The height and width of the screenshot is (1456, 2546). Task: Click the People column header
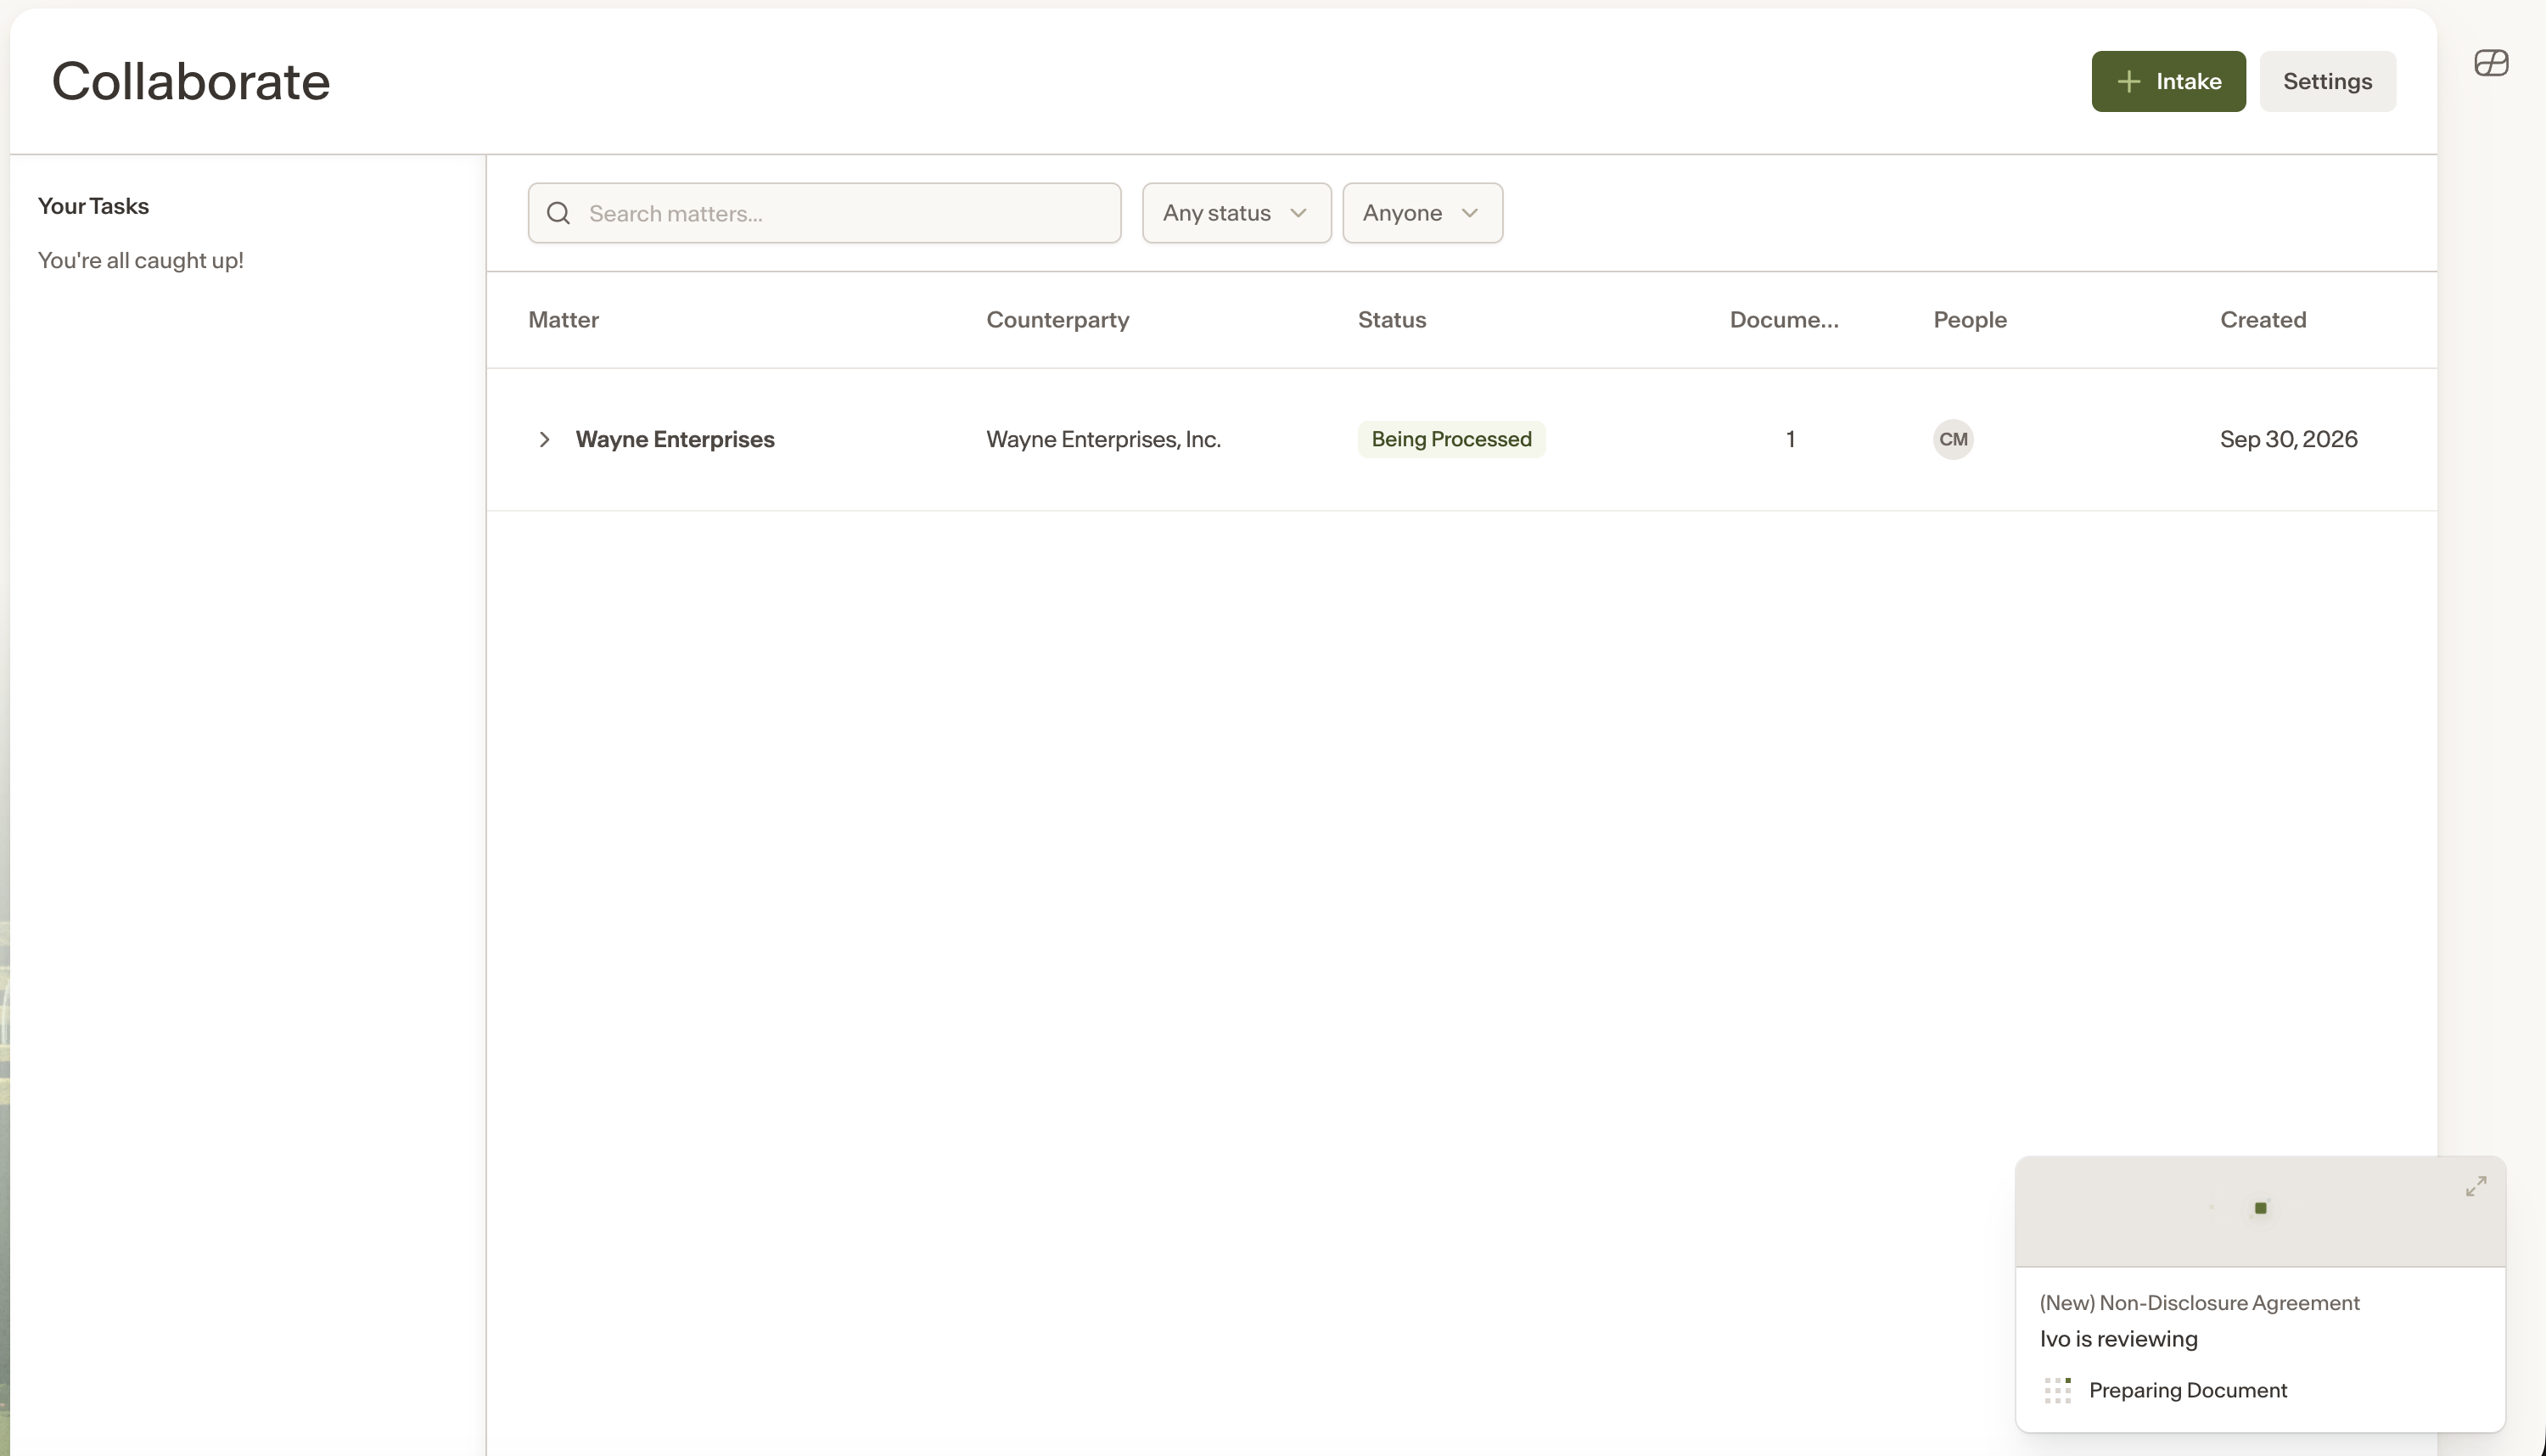(1970, 320)
